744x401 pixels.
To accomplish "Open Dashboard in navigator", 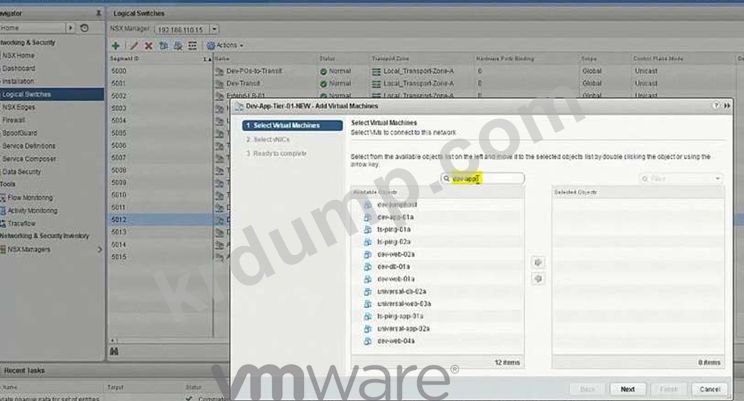I will coord(19,68).
